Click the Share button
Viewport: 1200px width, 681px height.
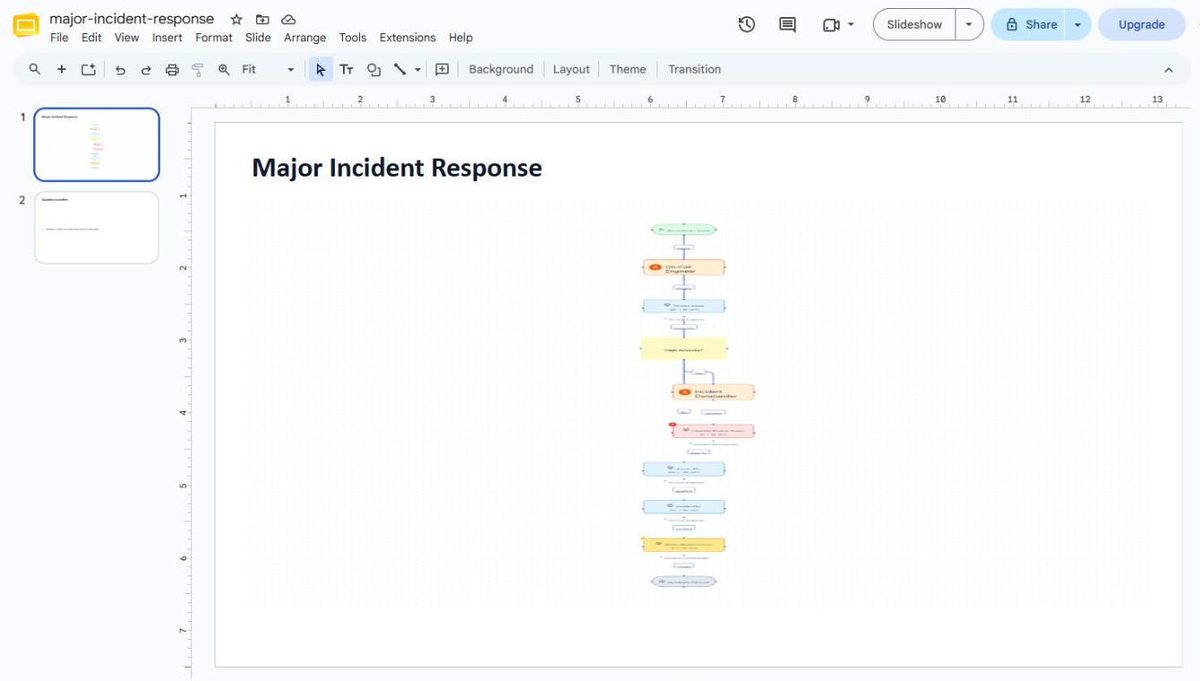[1030, 25]
